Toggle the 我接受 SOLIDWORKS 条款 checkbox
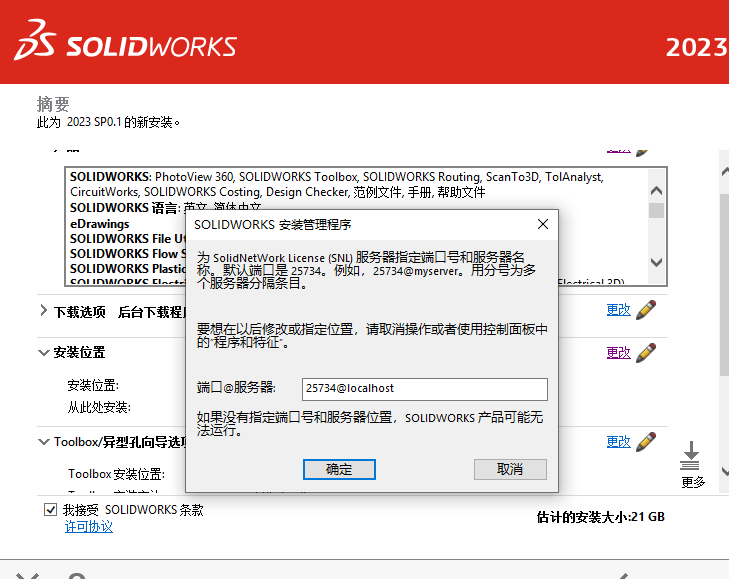Screen dimensions: 729x579 tap(50, 510)
